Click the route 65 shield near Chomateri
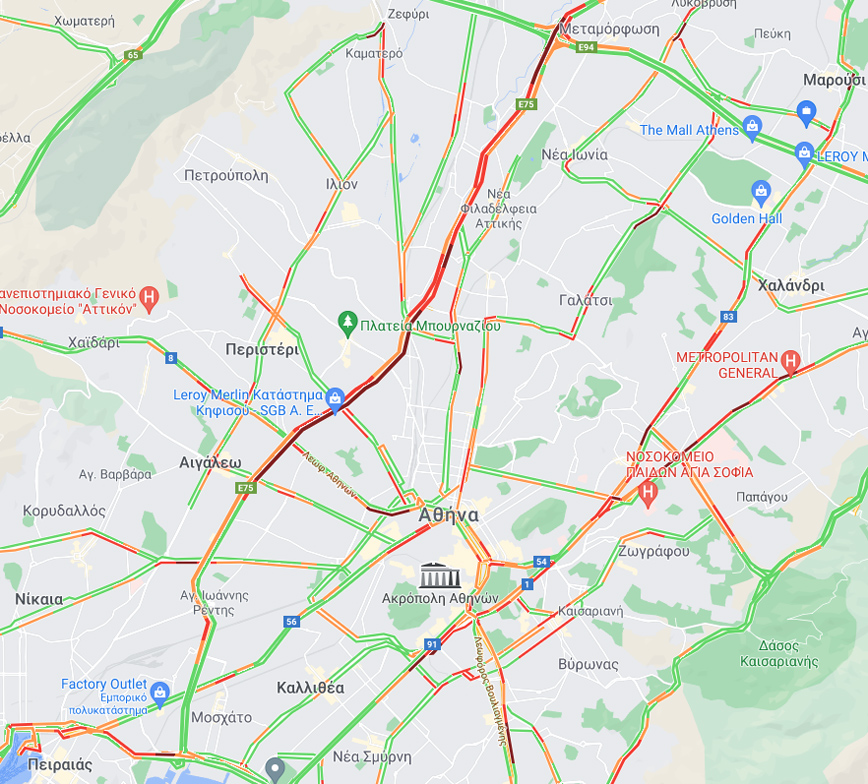Viewport: 868px width, 784px height. [133, 55]
